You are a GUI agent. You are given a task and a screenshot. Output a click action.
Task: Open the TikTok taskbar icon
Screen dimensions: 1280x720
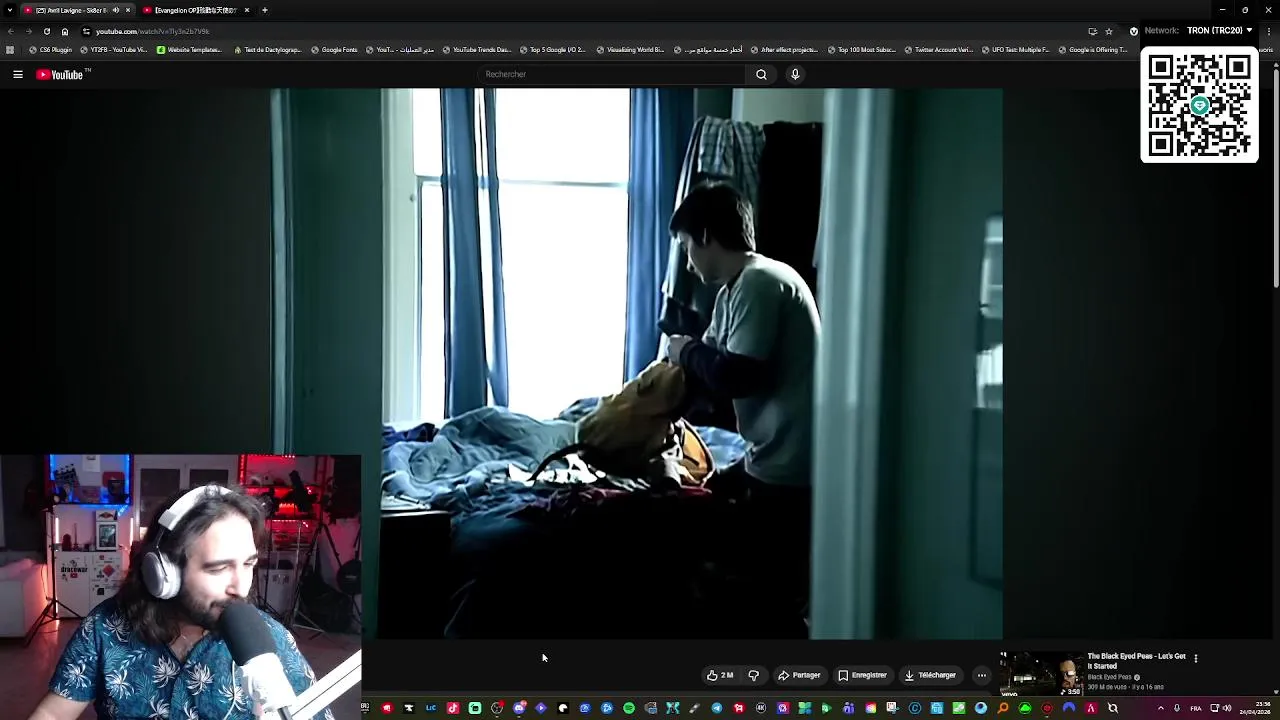pos(452,708)
